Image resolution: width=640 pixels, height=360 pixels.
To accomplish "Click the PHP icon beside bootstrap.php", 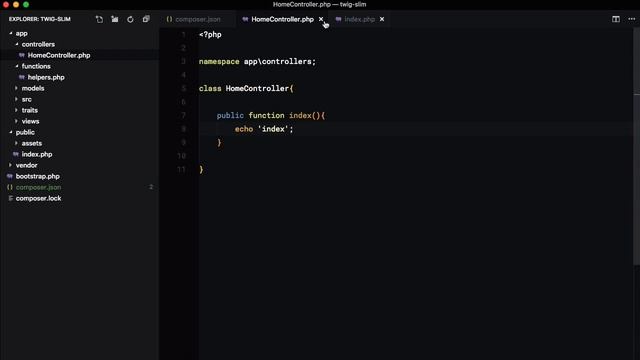I will click(10, 176).
